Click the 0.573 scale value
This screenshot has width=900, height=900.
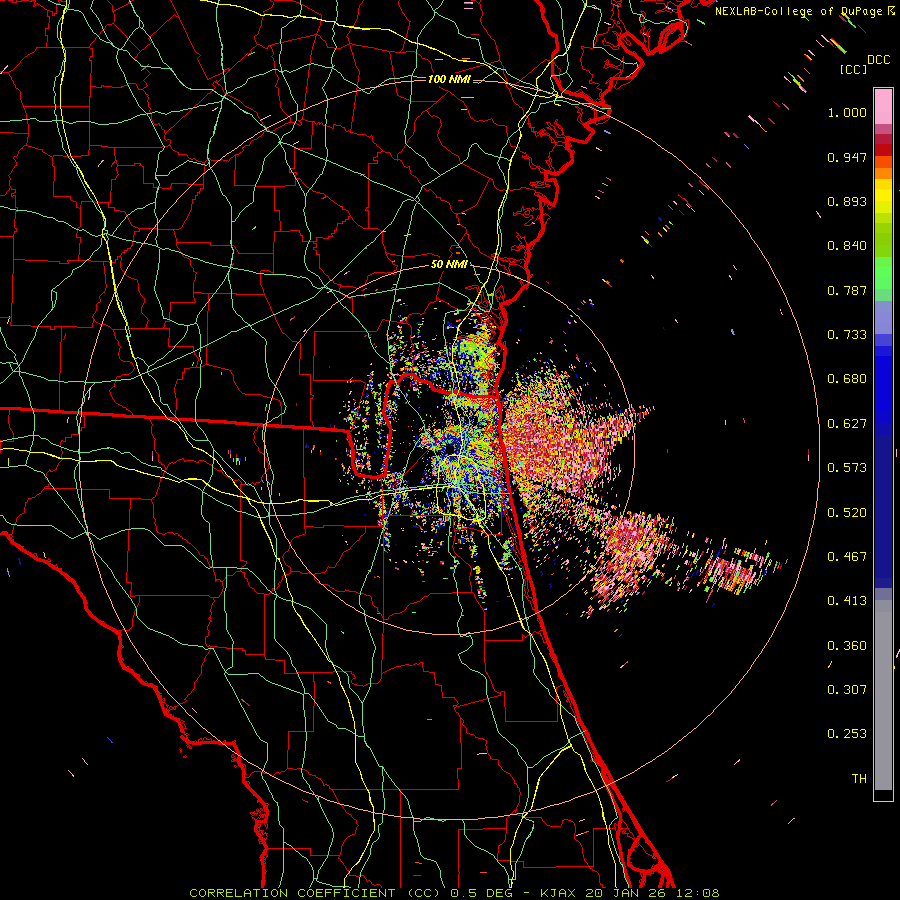(x=847, y=468)
